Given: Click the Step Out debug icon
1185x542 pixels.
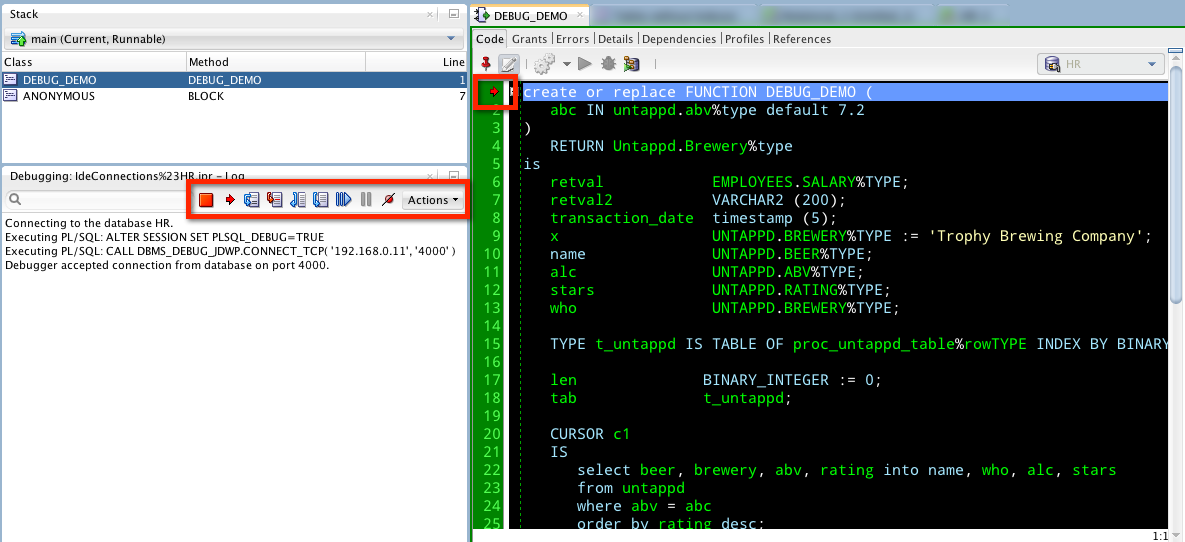Looking at the screenshot, I should pyautogui.click(x=298, y=200).
